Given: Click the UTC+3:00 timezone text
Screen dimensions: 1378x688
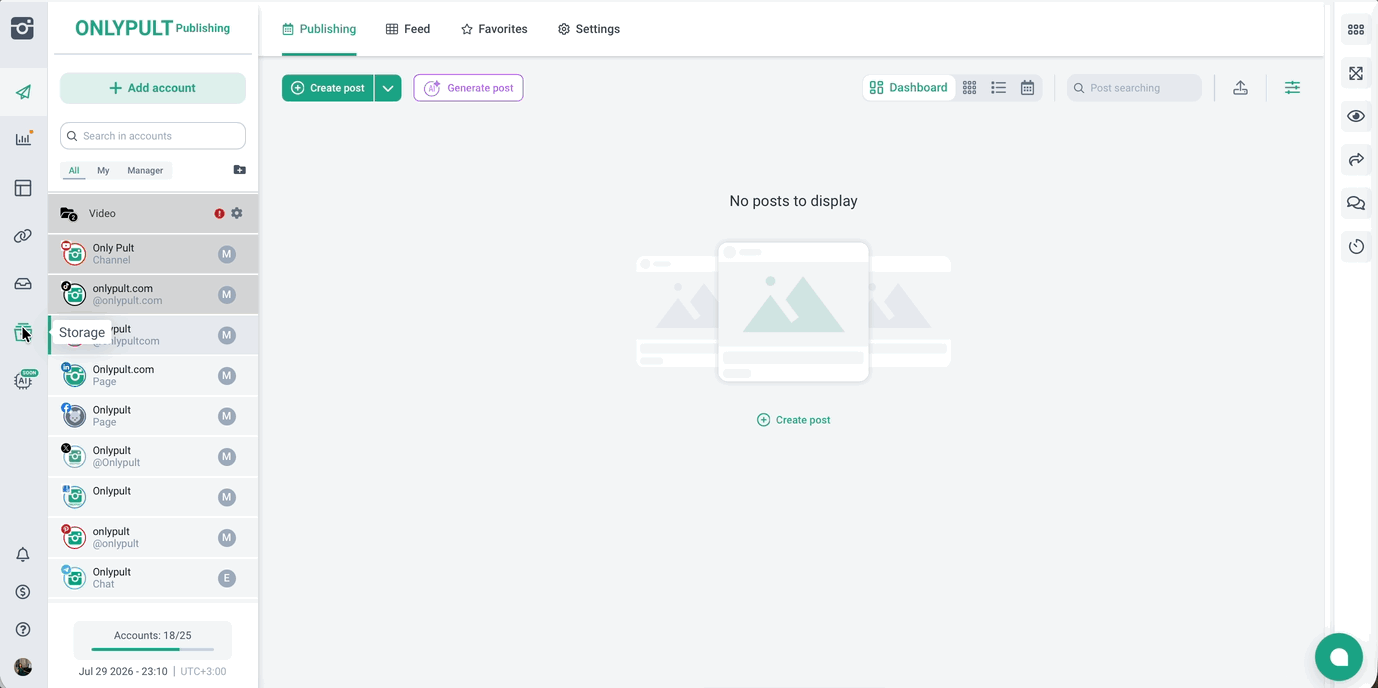Looking at the screenshot, I should [x=203, y=671].
